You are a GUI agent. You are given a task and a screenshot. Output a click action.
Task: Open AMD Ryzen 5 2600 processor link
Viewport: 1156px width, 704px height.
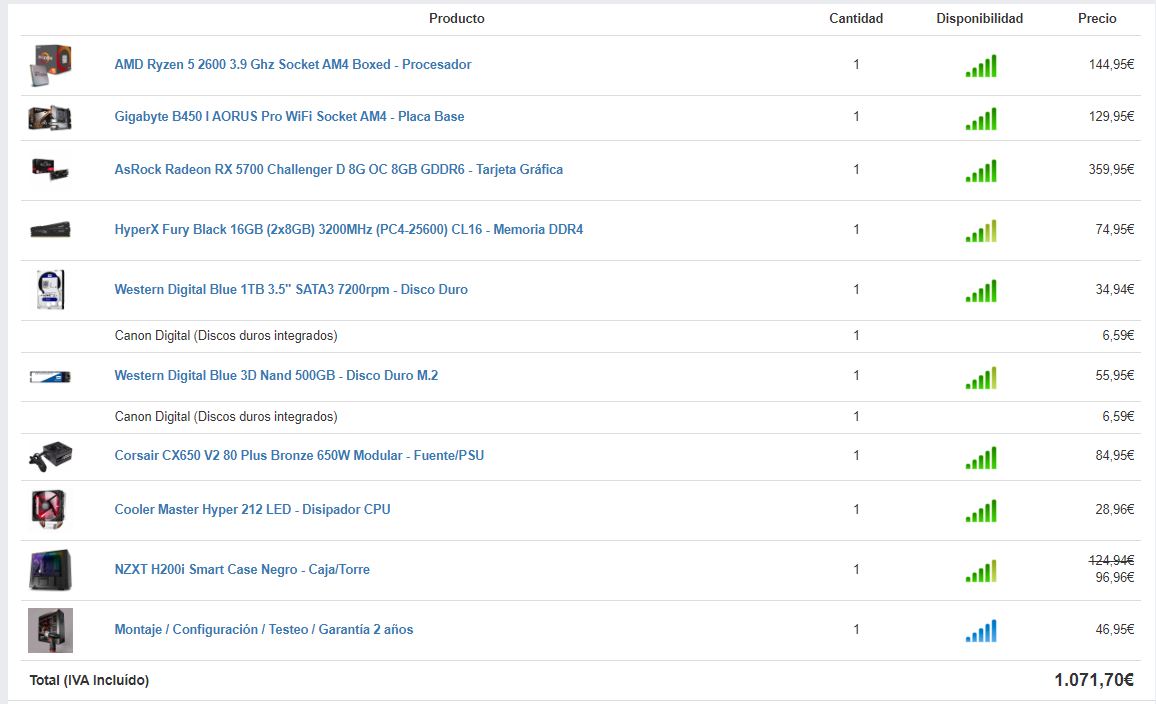293,65
